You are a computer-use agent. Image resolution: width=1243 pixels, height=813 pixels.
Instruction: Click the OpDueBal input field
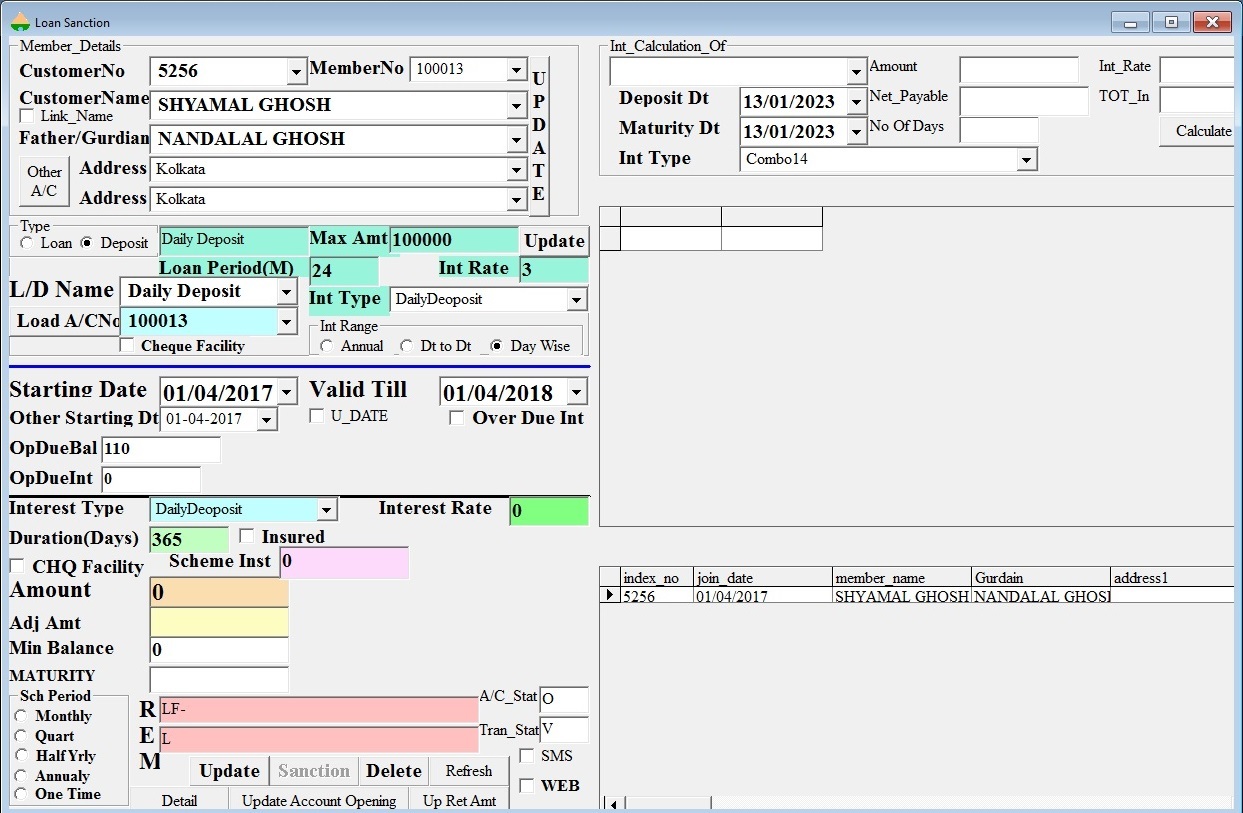tap(160, 450)
